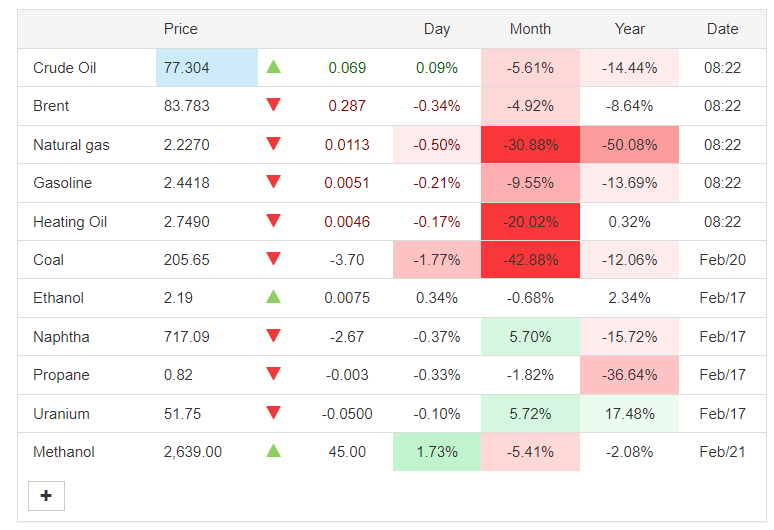This screenshot has width=774, height=530.
Task: Open the Naphtha commodity link
Action: coord(61,337)
